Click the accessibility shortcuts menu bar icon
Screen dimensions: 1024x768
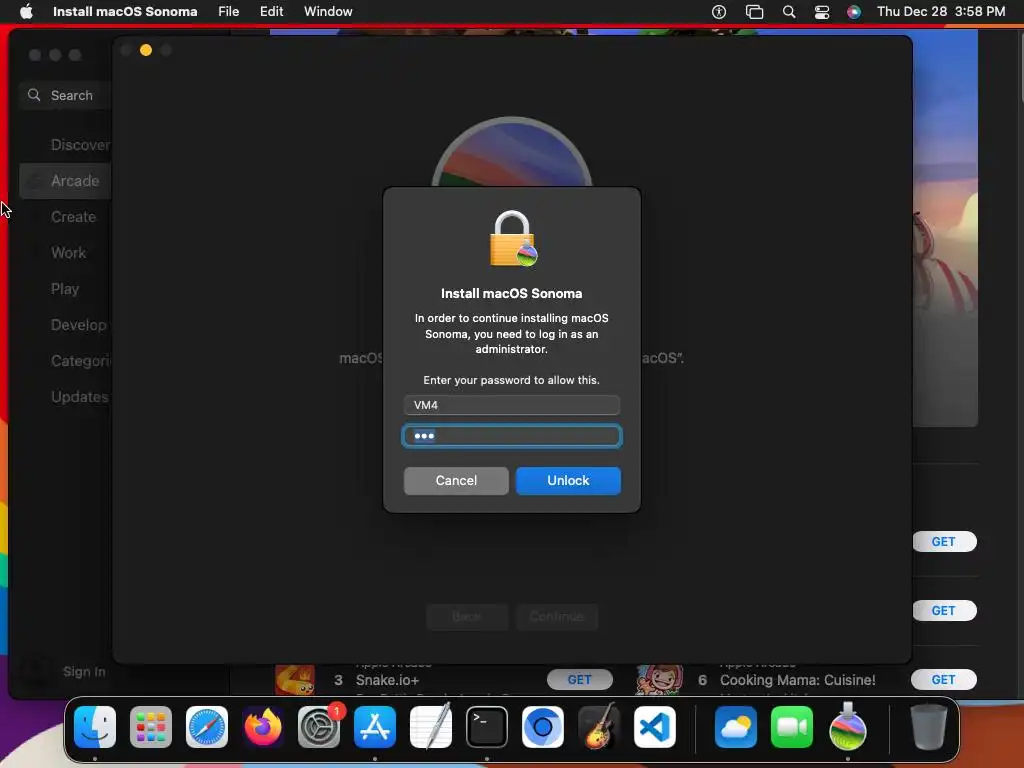[x=719, y=12]
